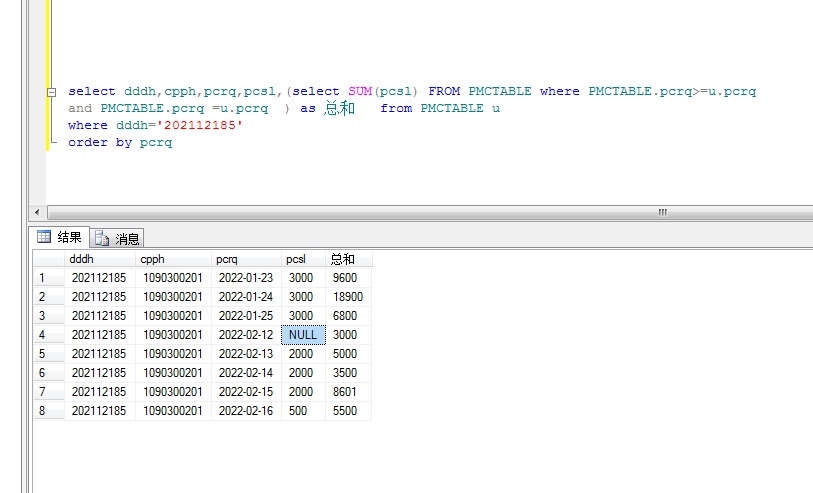Select the dddh column header
The height and width of the screenshot is (493, 813).
(x=100, y=259)
